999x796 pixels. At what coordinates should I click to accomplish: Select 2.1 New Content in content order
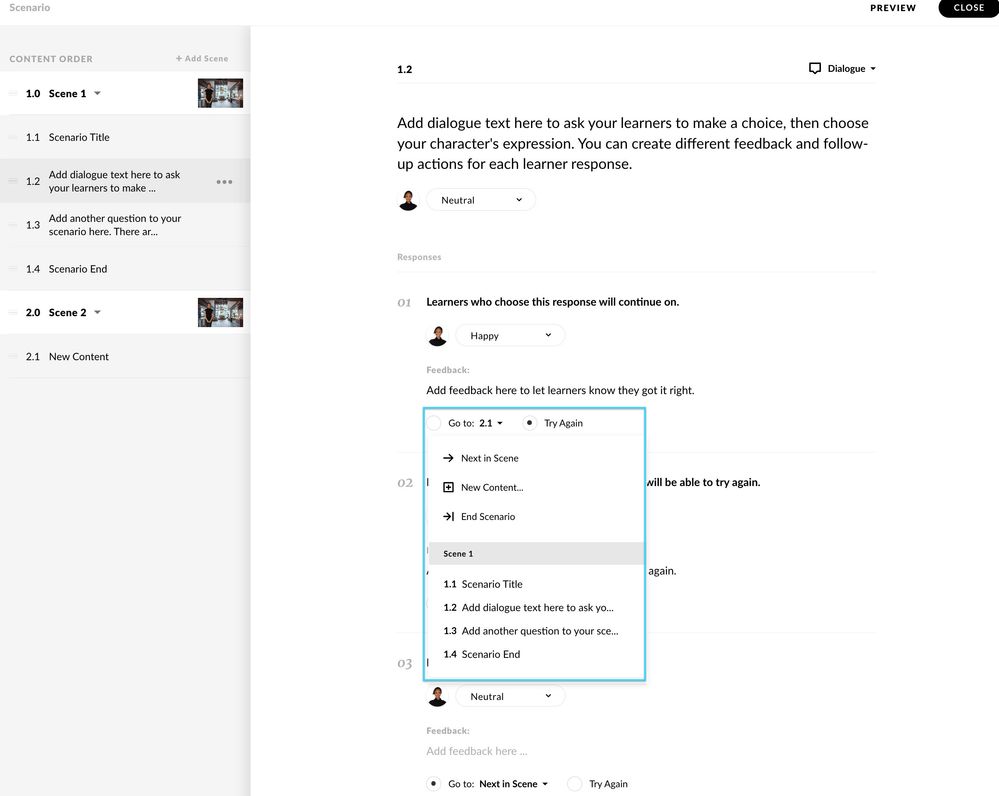[x=125, y=357]
